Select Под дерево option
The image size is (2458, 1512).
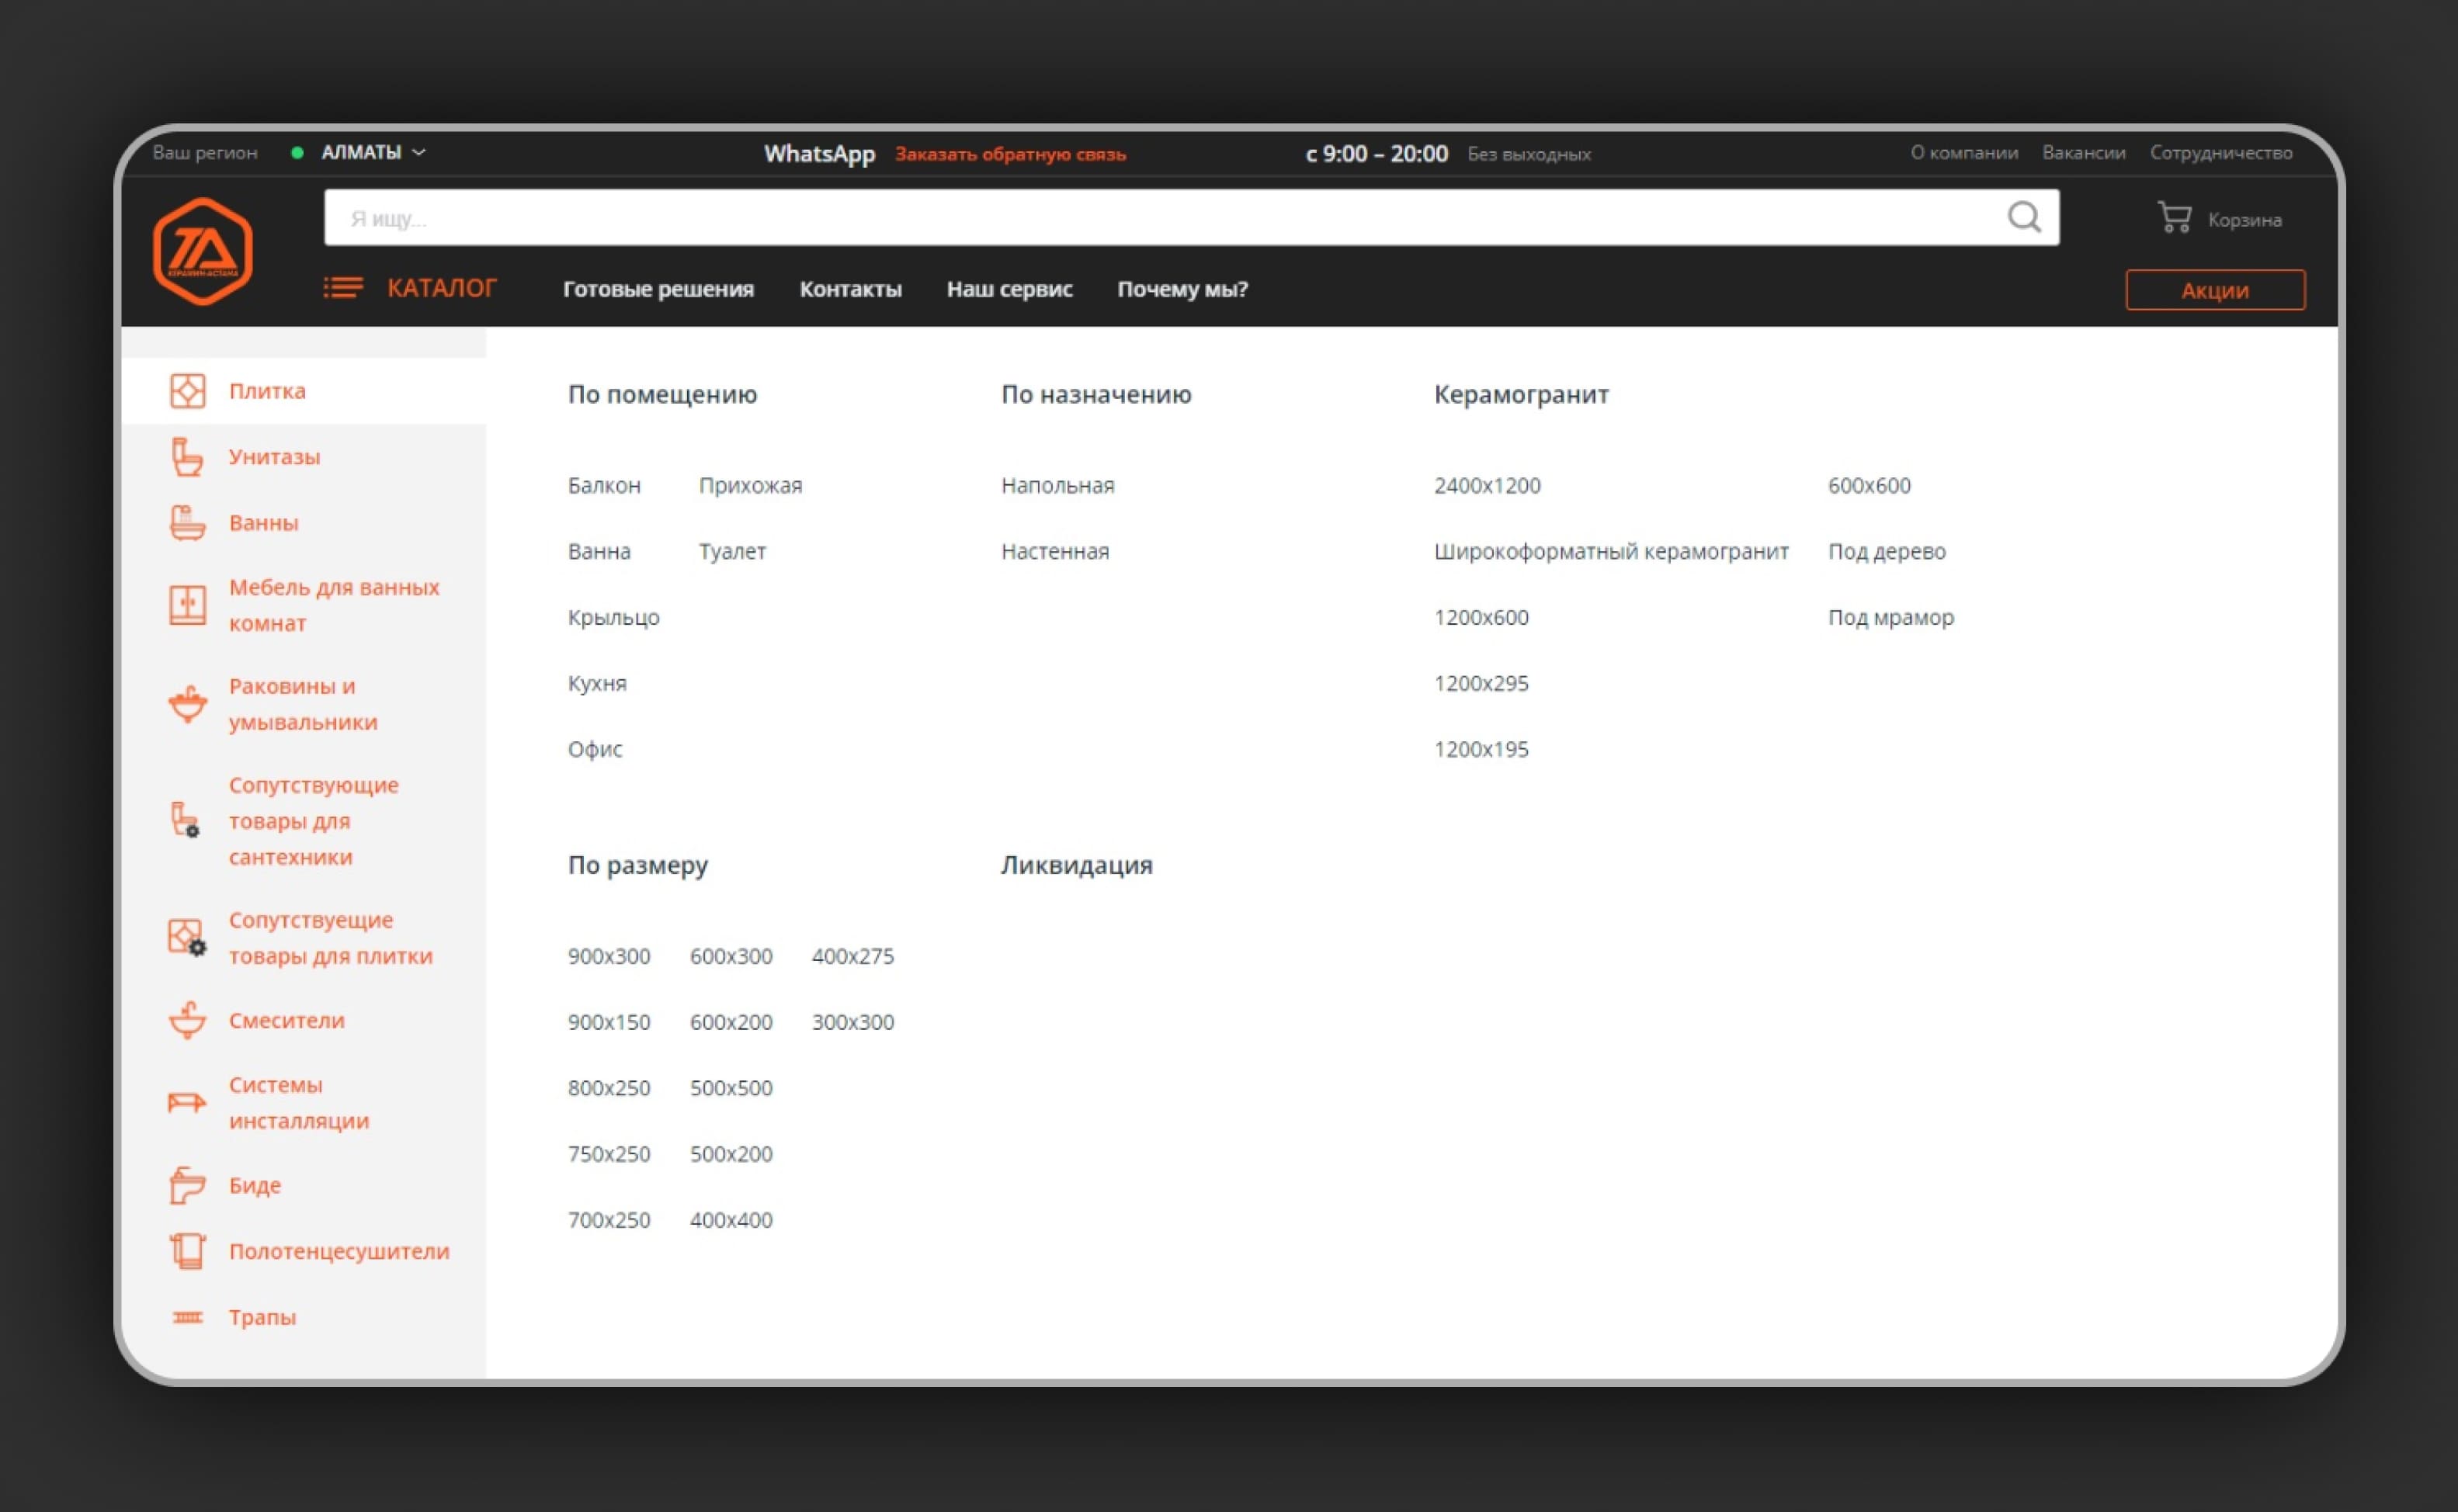(x=1887, y=551)
